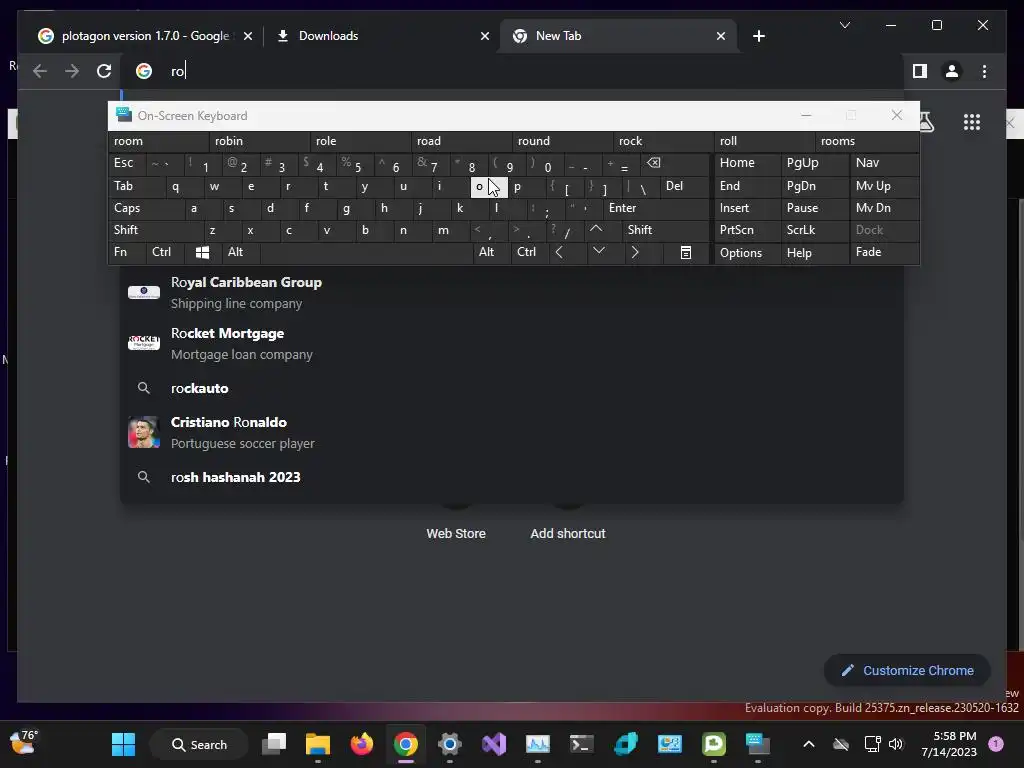The image size is (1024, 768).
Task: Open the Chrome profile icon
Action: tap(952, 71)
